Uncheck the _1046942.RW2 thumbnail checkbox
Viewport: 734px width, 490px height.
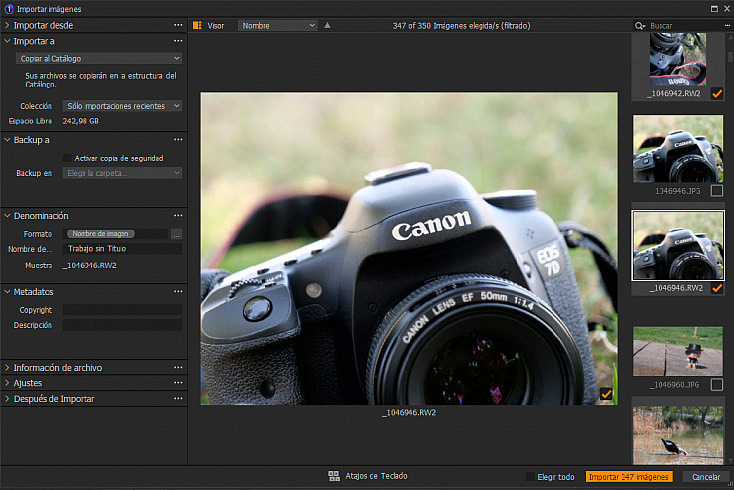[x=717, y=93]
